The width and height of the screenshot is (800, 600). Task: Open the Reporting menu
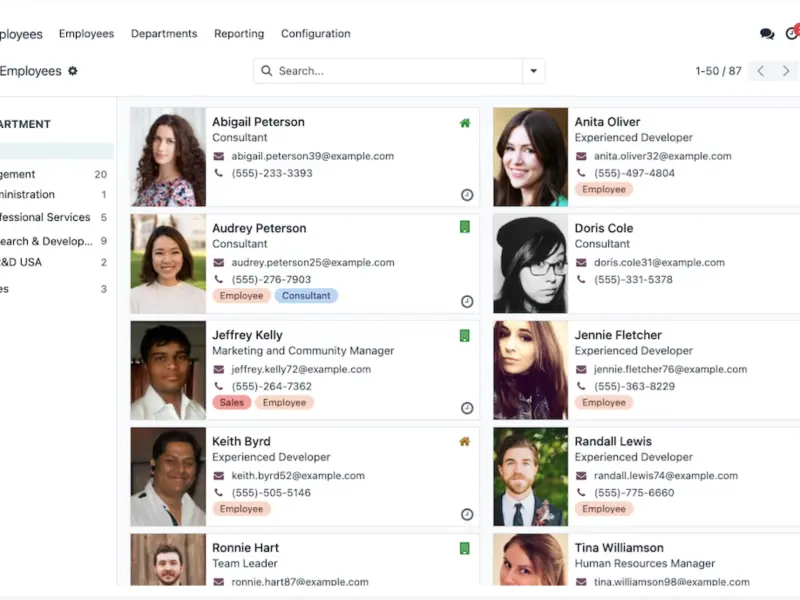(239, 33)
